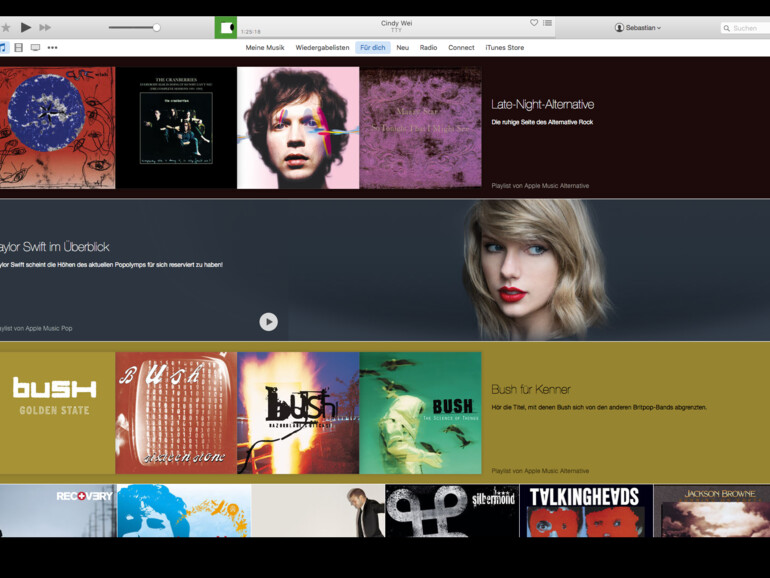Open Taylor Swift im Überblick title
770x578 pixels.
[55, 247]
